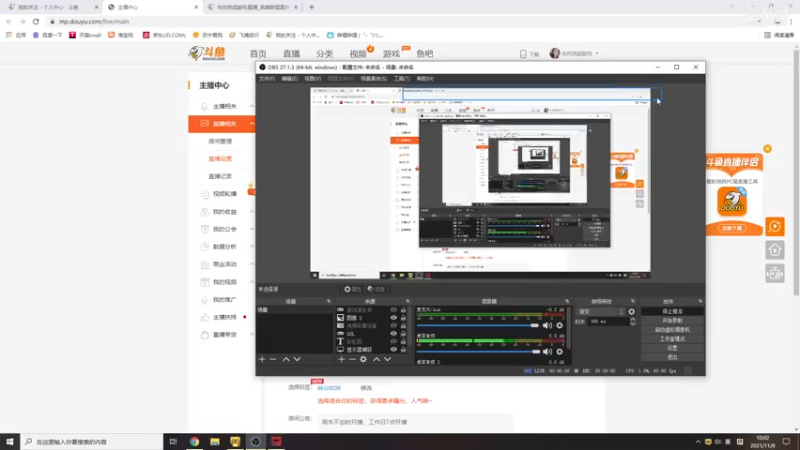Open the 编辑(E) menu in OBS

[x=289, y=79]
